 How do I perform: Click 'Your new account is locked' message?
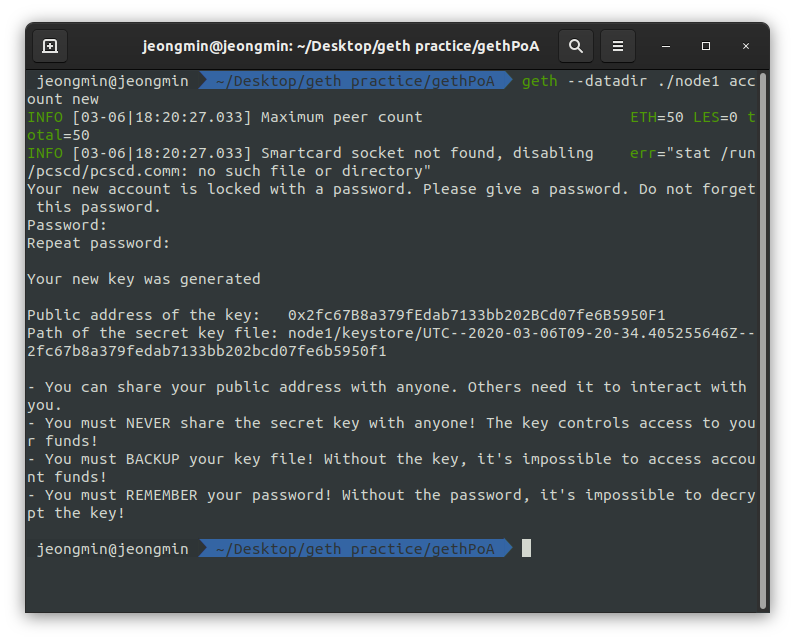(391, 189)
